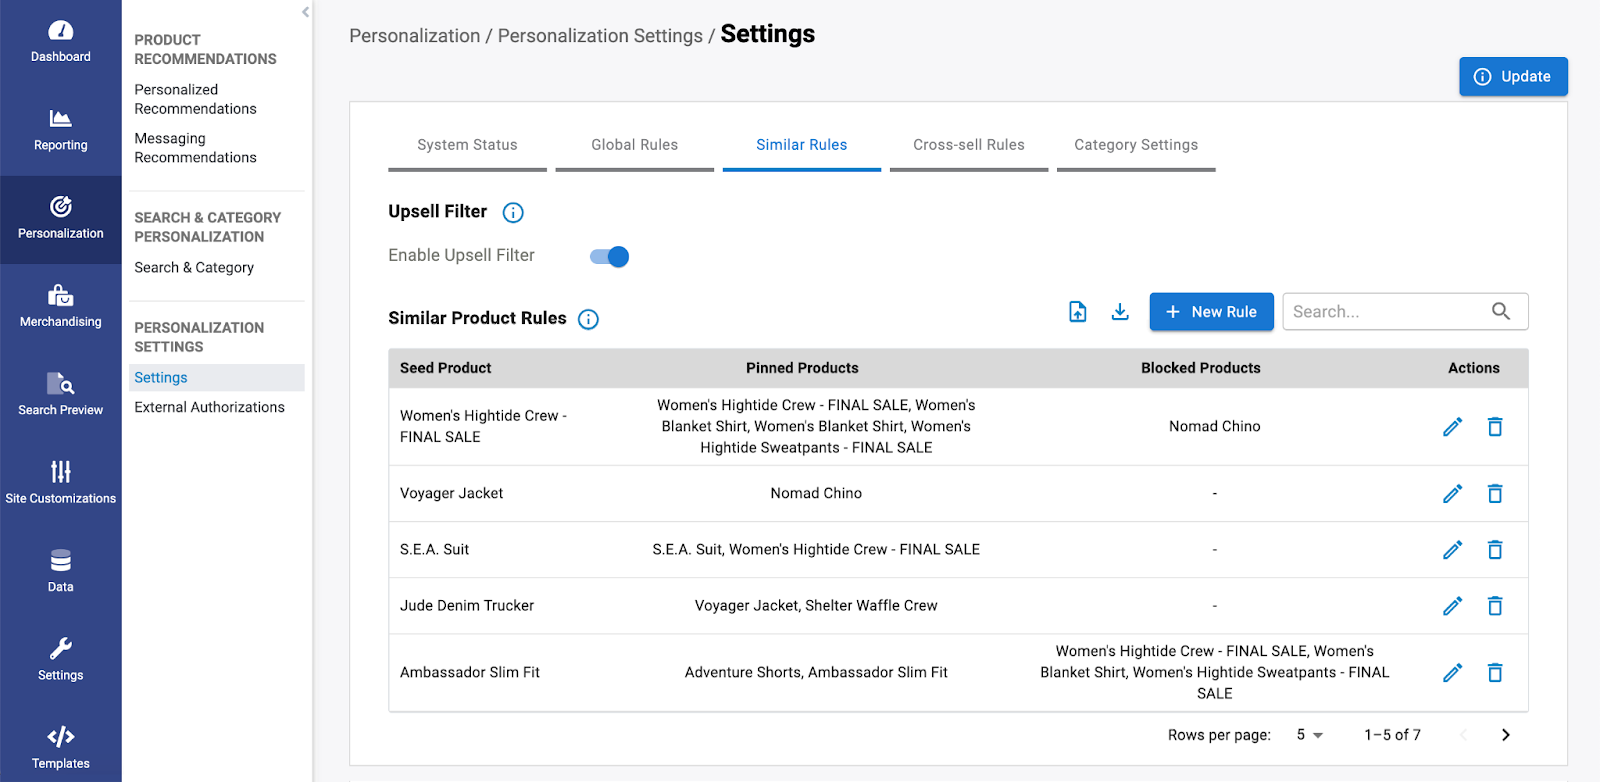This screenshot has width=1600, height=782.
Task: Open the Templates section
Action: point(60,748)
